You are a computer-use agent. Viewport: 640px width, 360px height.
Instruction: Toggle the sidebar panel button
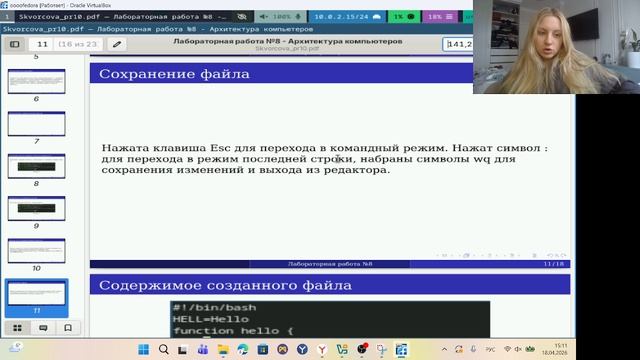pos(15,44)
